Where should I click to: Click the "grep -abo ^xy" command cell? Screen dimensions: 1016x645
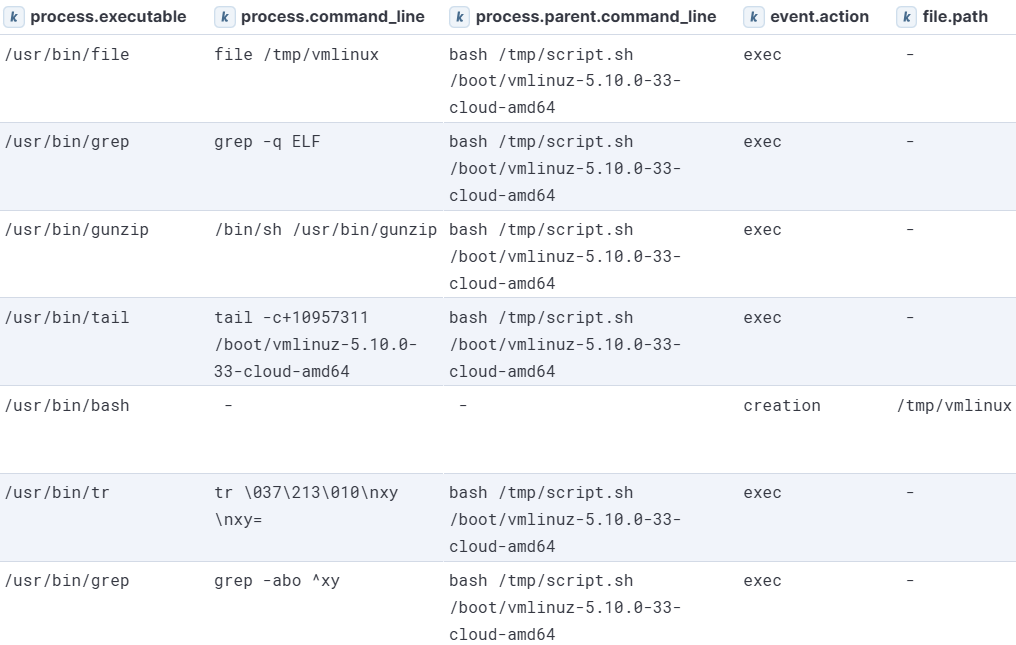coord(277,581)
